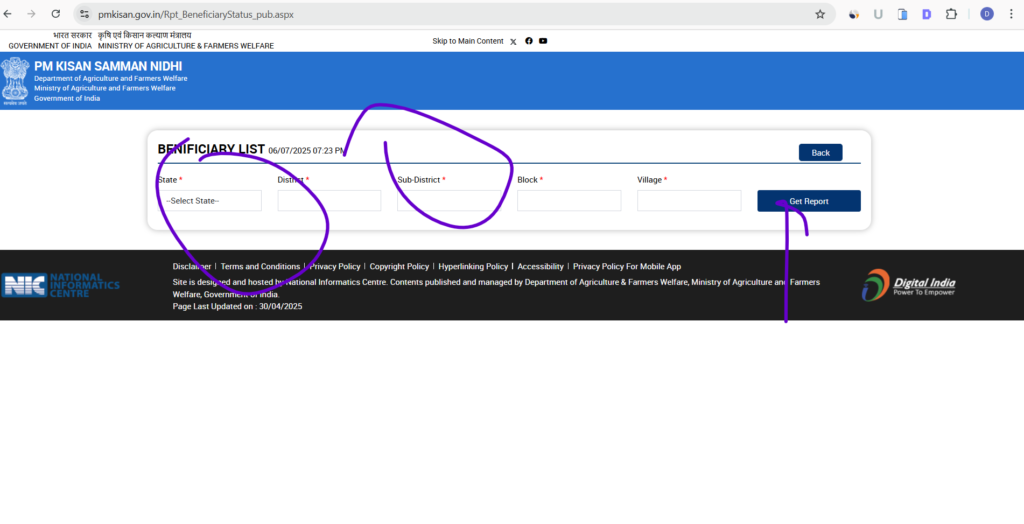This screenshot has width=1024, height=524.
Task: Bookmark this page with the star icon
Action: [820, 14]
